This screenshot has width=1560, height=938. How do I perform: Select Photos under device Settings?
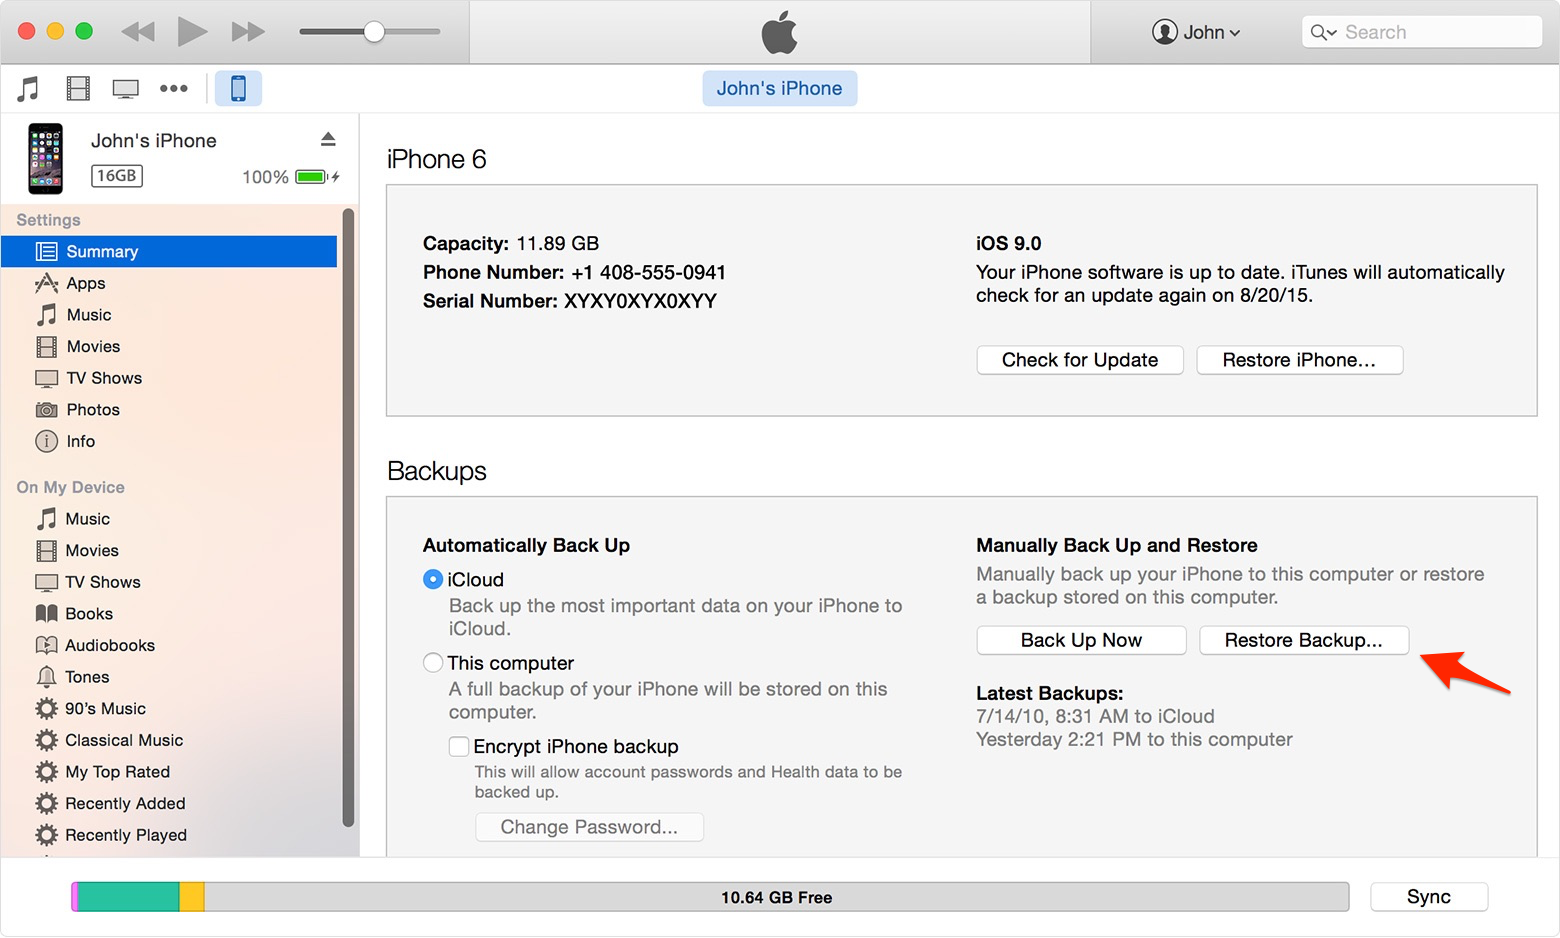91,409
